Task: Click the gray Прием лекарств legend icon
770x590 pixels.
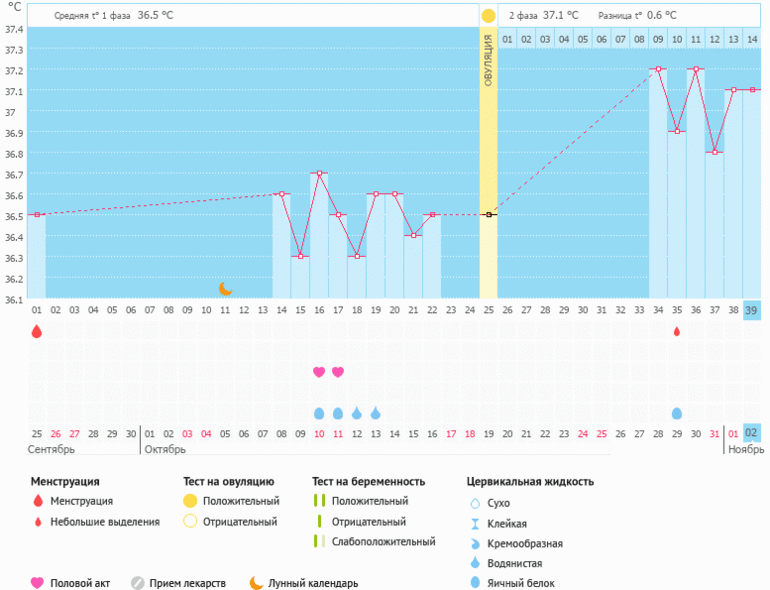Action: coord(138,582)
